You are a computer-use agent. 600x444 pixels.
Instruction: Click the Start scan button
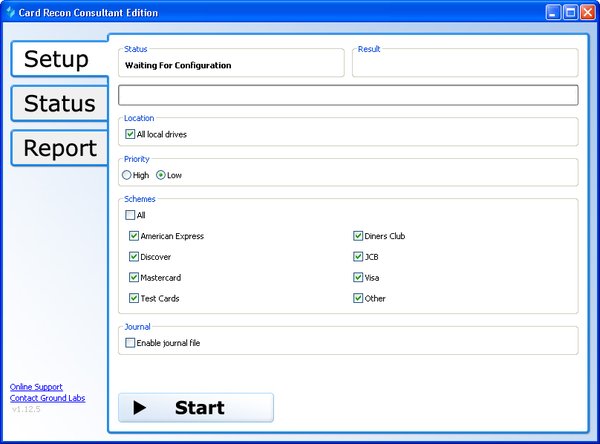coord(196,408)
